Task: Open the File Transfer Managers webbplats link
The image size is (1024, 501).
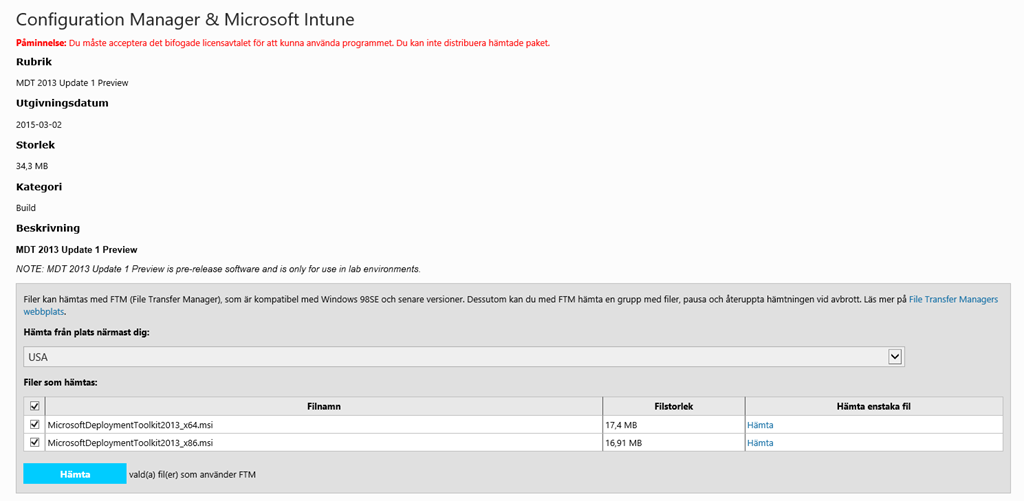Action: (x=953, y=299)
